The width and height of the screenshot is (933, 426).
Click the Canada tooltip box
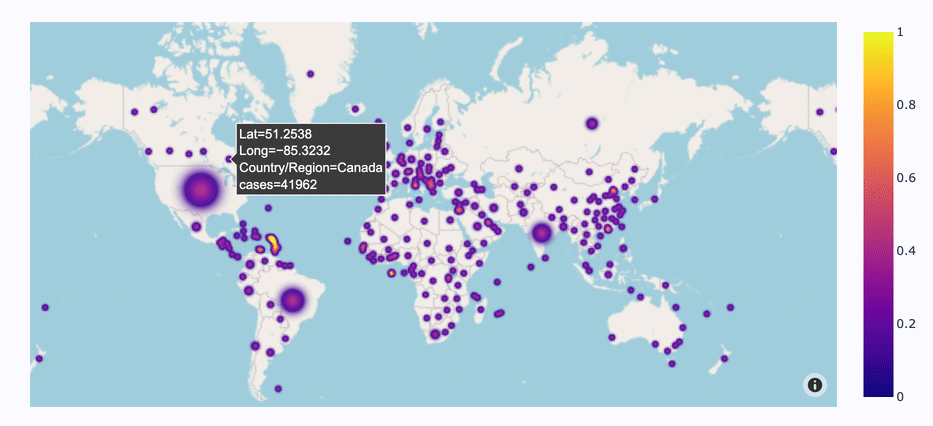click(x=309, y=159)
